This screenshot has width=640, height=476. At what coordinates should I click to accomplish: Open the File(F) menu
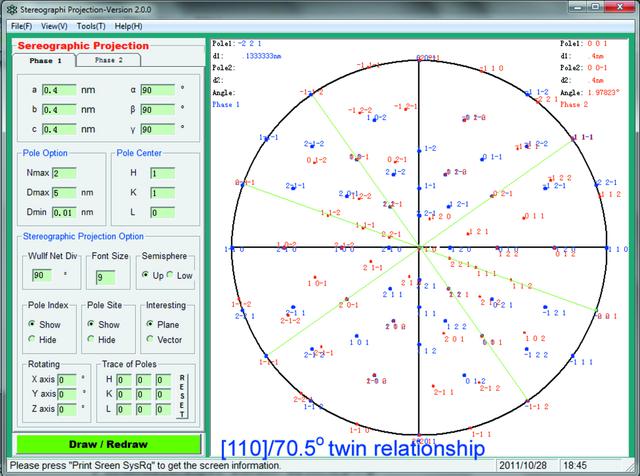[x=21, y=26]
